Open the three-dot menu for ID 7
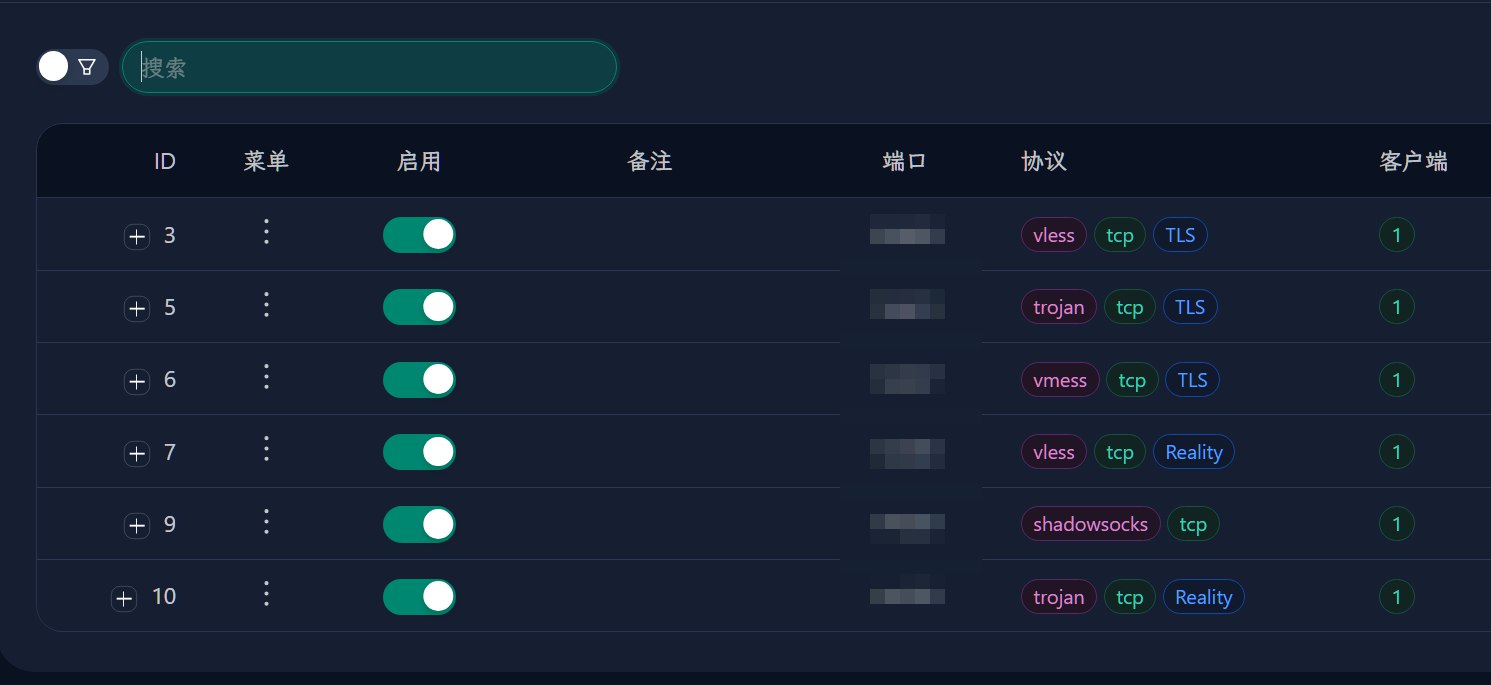This screenshot has height=685, width=1491. [266, 449]
